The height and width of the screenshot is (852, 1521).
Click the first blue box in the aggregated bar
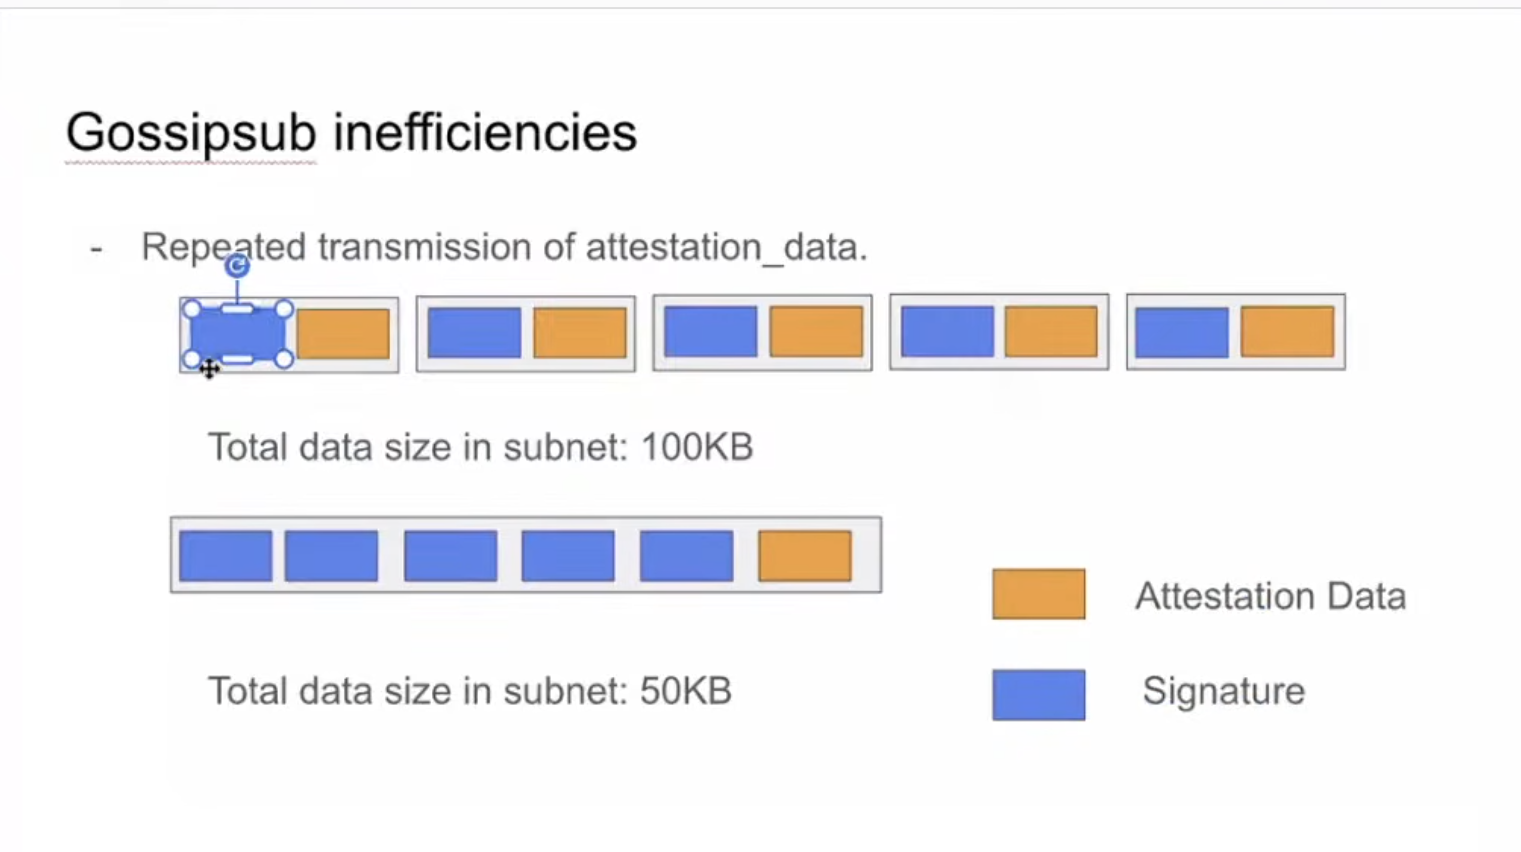[x=226, y=556]
